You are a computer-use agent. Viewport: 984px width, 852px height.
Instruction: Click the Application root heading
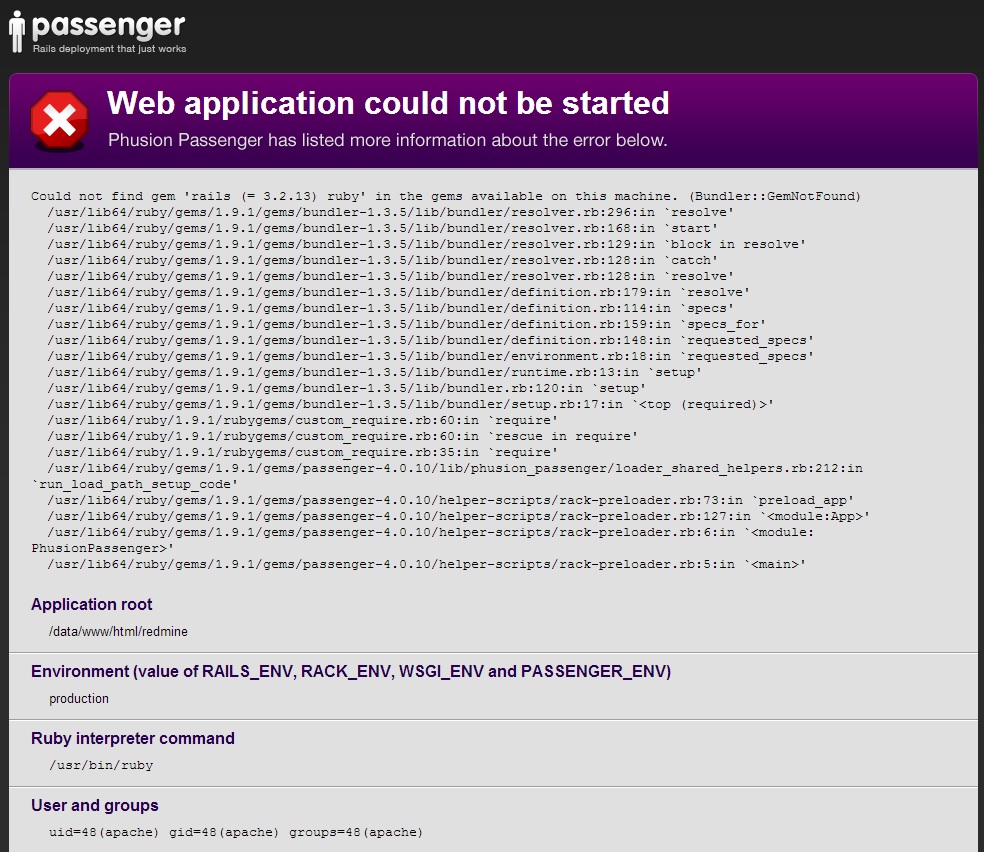click(x=92, y=604)
